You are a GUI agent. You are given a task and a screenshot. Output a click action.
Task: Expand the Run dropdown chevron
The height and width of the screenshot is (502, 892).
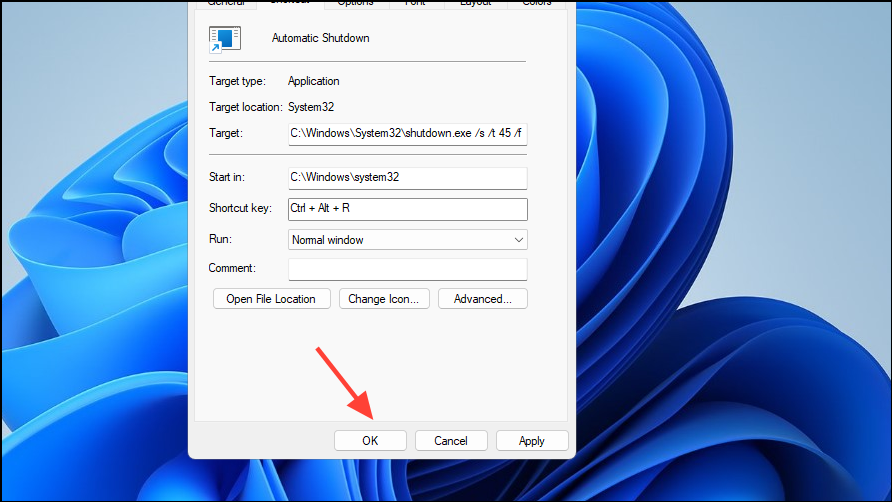518,240
